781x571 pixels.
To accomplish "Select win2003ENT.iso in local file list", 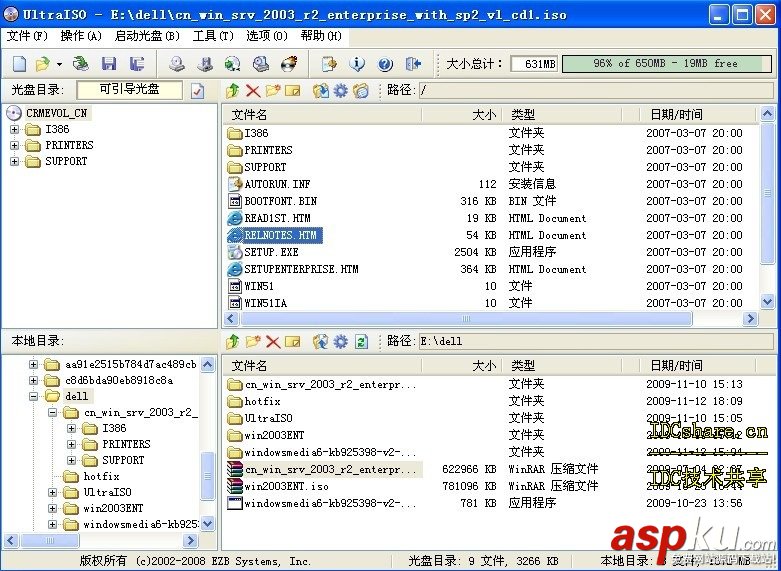I will click(286, 486).
